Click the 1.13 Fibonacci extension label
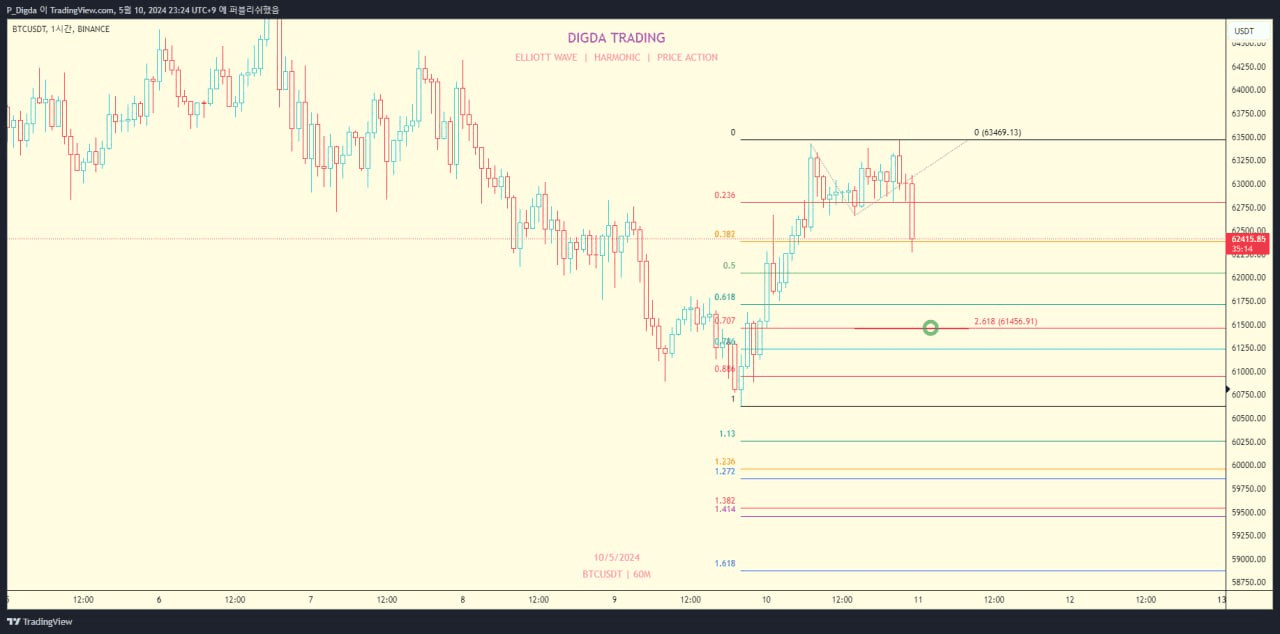Screen dimensions: 1280x634 click(727, 434)
